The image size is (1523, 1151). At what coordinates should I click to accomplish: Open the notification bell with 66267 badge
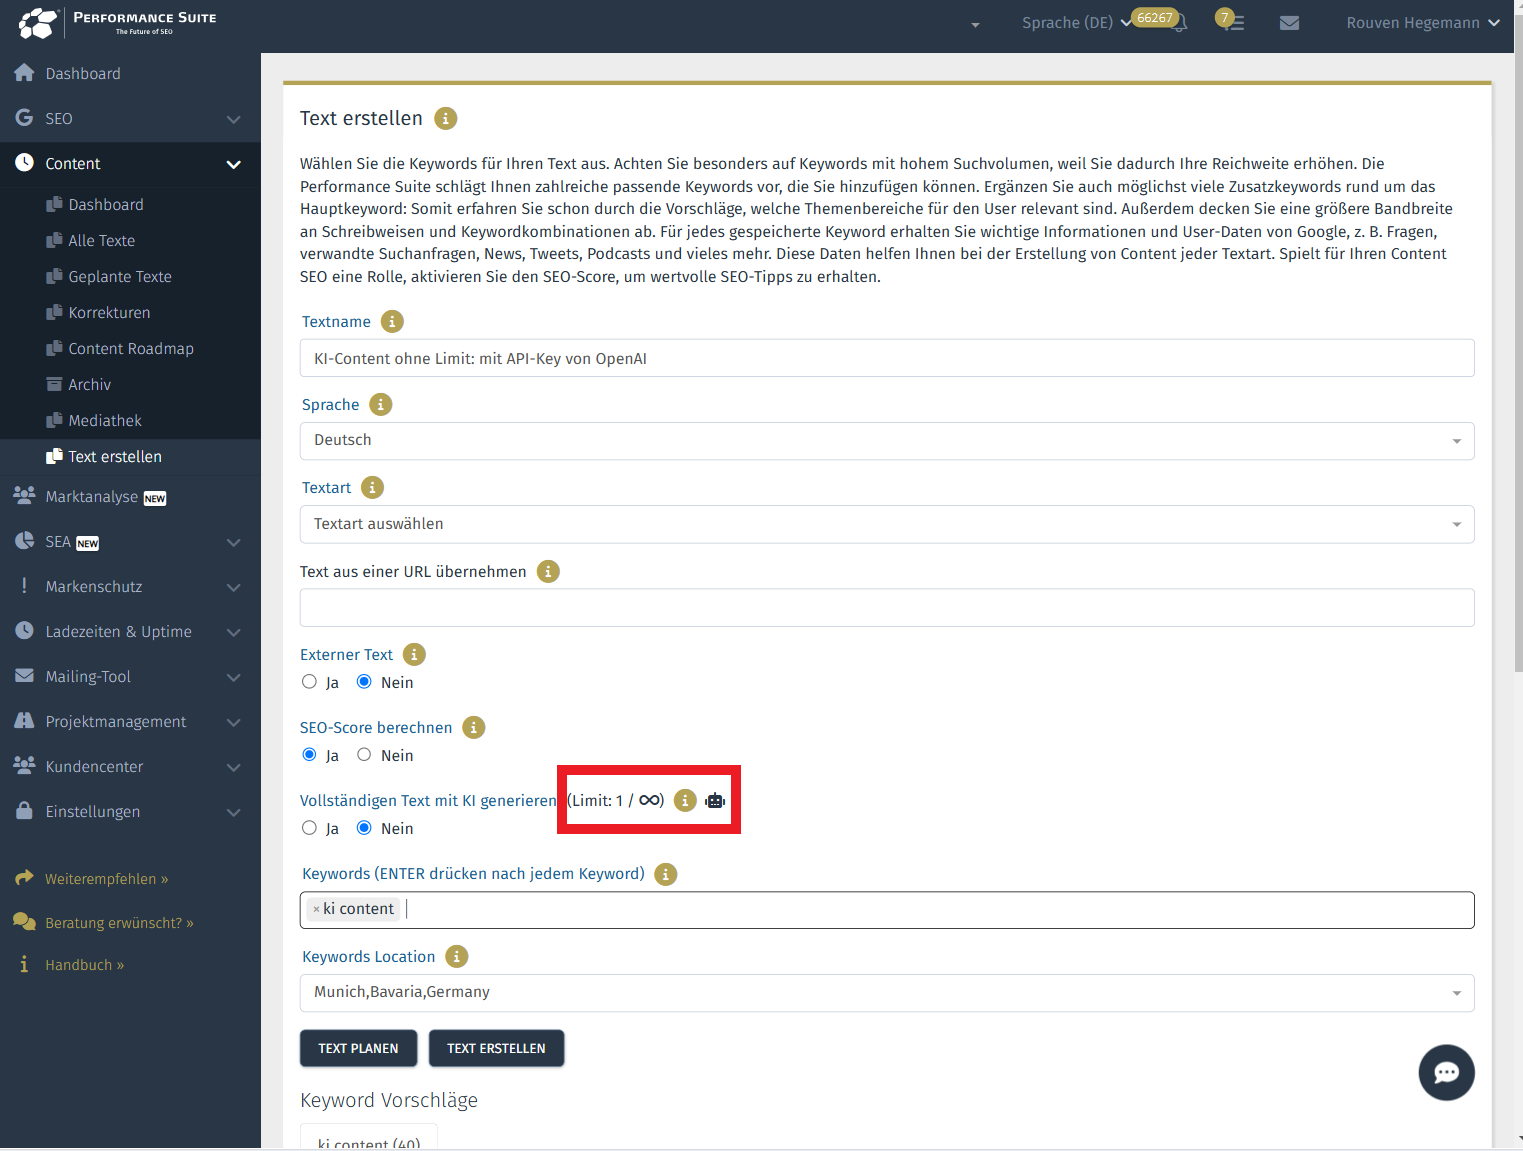point(1179,22)
